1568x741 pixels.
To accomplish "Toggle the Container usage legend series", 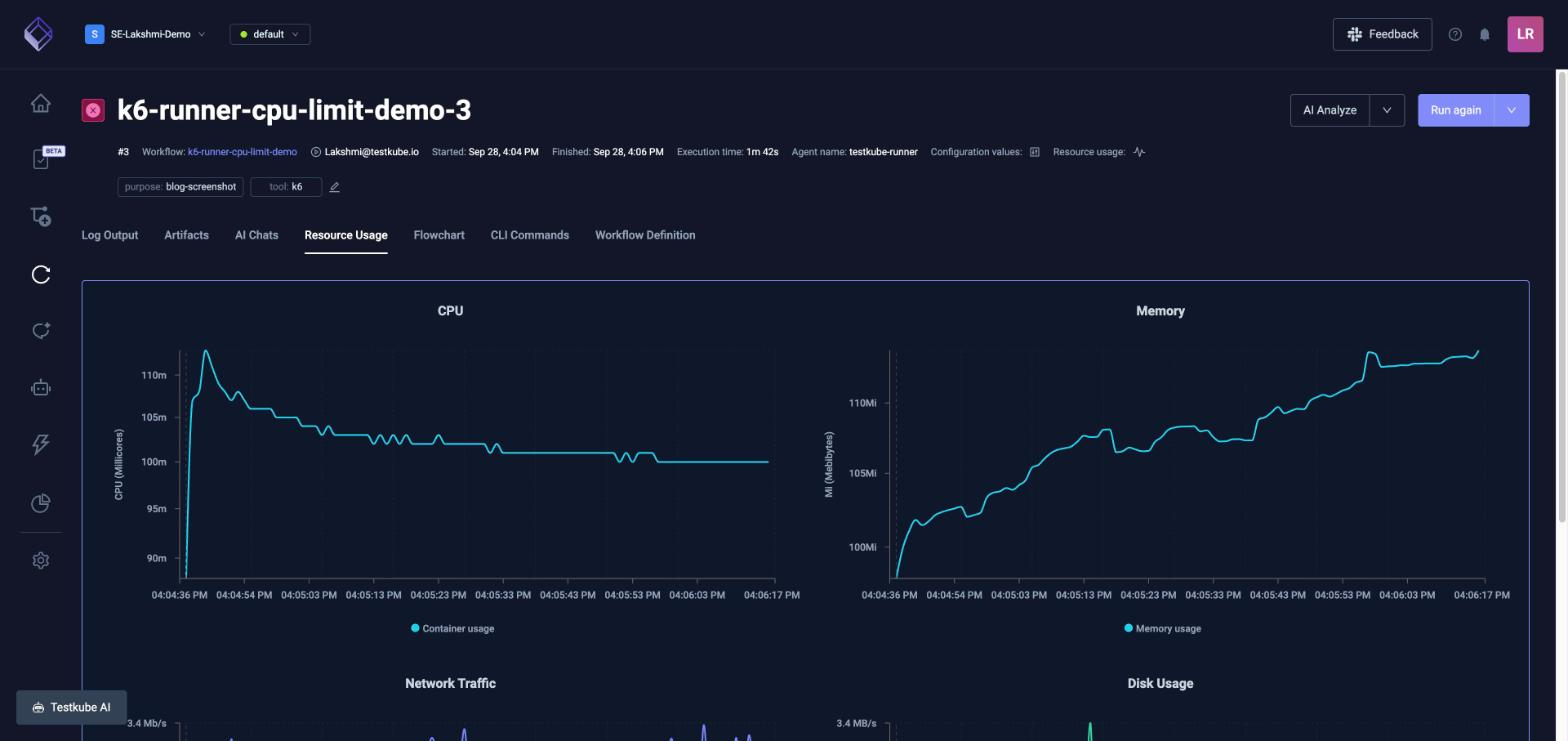I will coord(453,628).
